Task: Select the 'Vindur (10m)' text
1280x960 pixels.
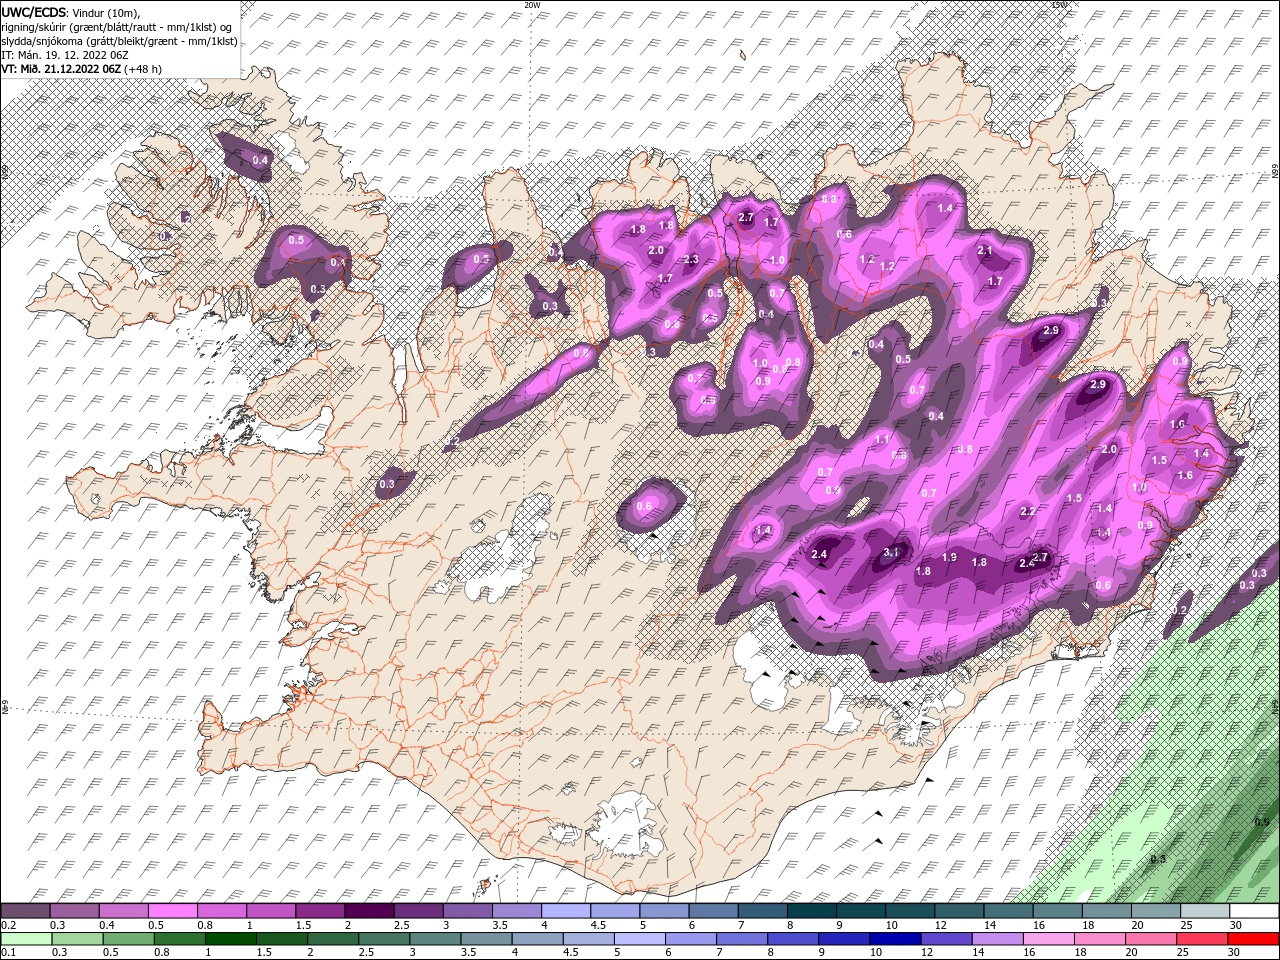Action: tap(107, 12)
